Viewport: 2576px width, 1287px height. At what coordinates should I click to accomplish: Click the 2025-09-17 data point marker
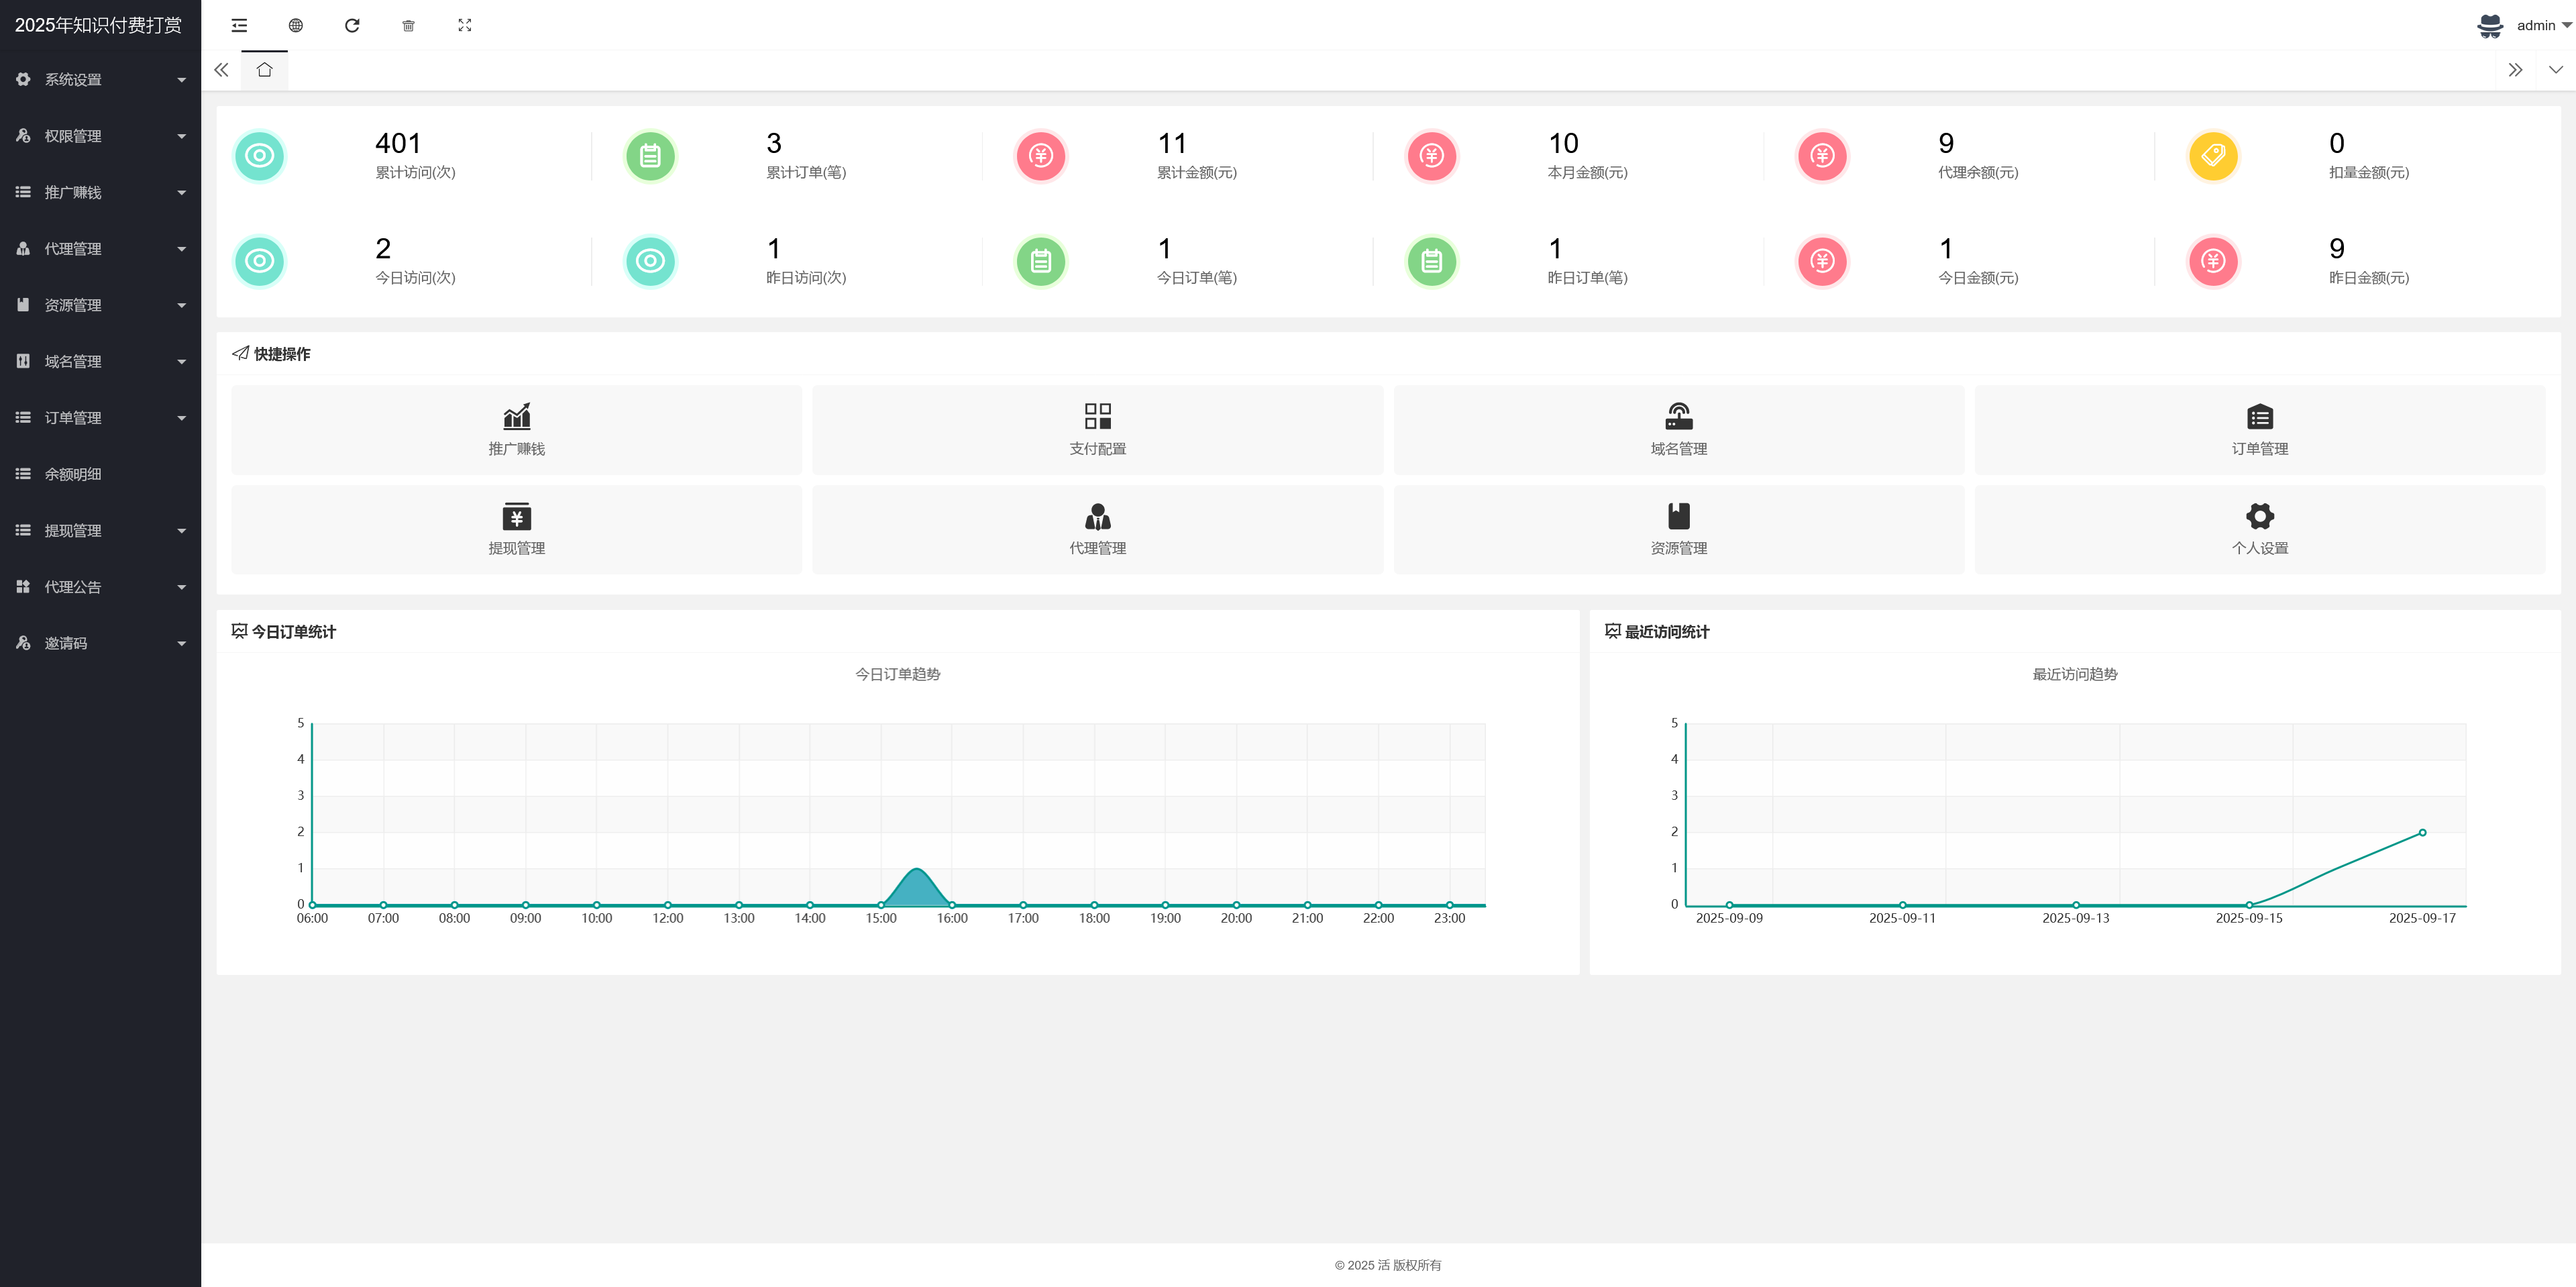2422,832
